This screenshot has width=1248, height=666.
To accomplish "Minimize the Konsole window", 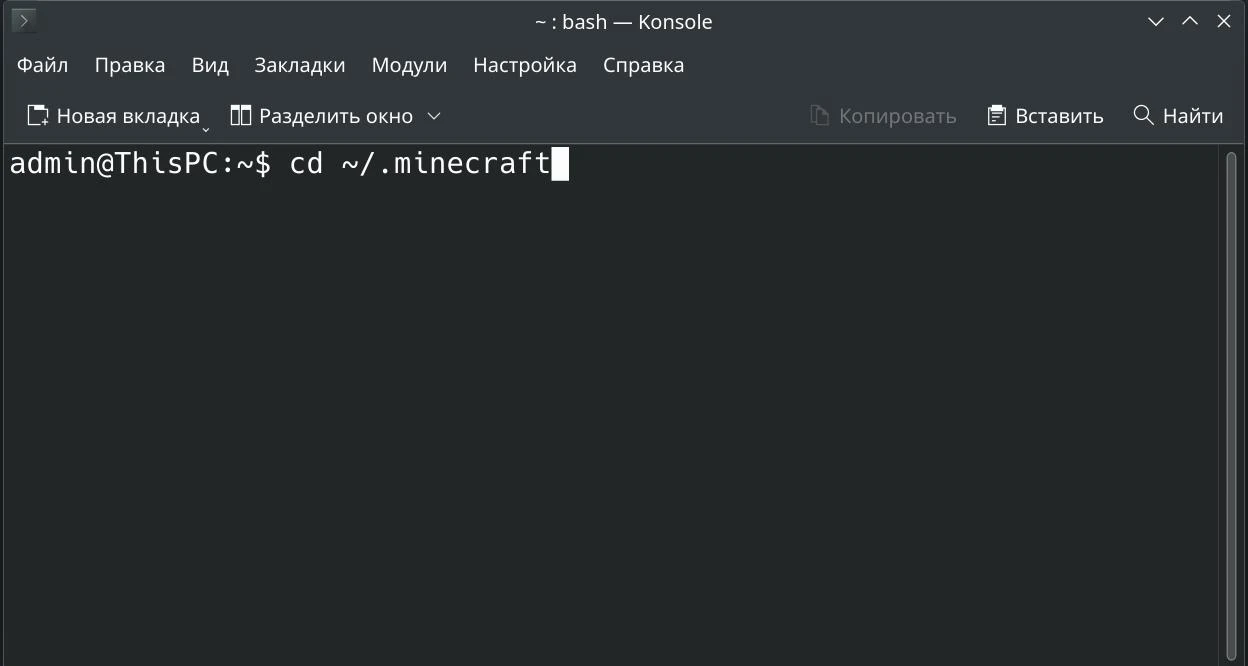I will click(1156, 21).
